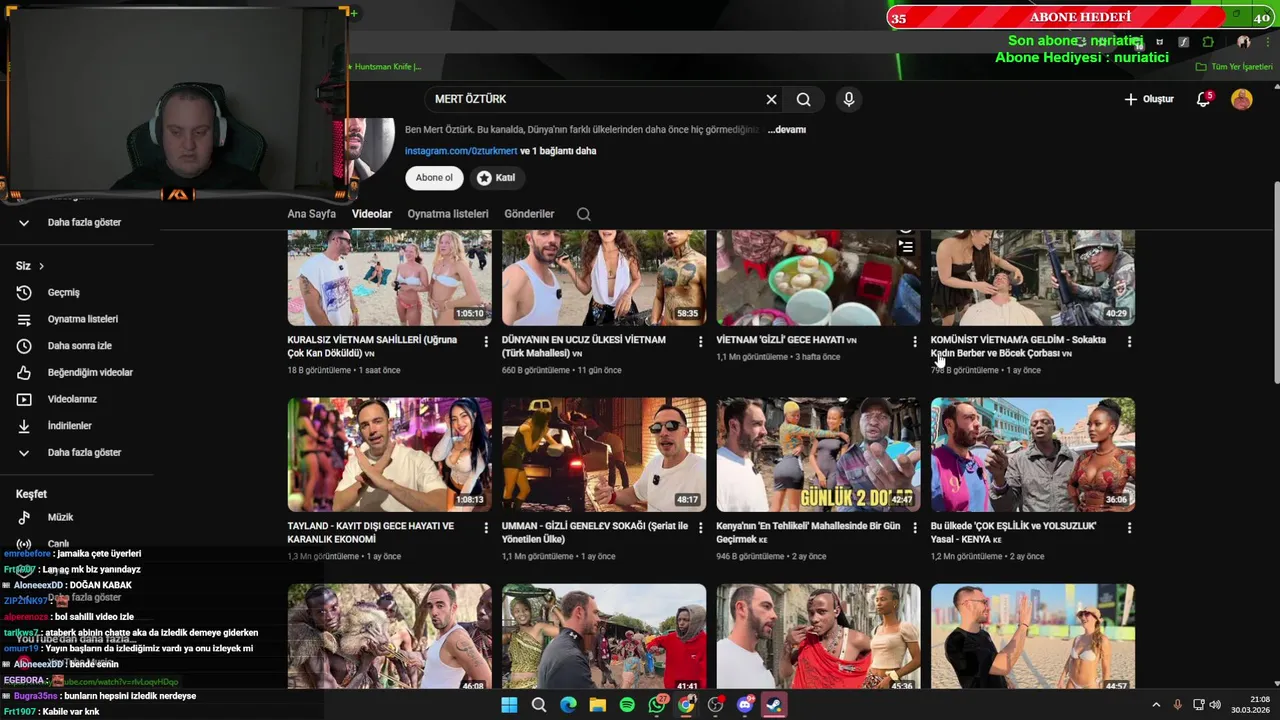
Task: Open the taskbar volume speaker control
Action: coord(1215,705)
